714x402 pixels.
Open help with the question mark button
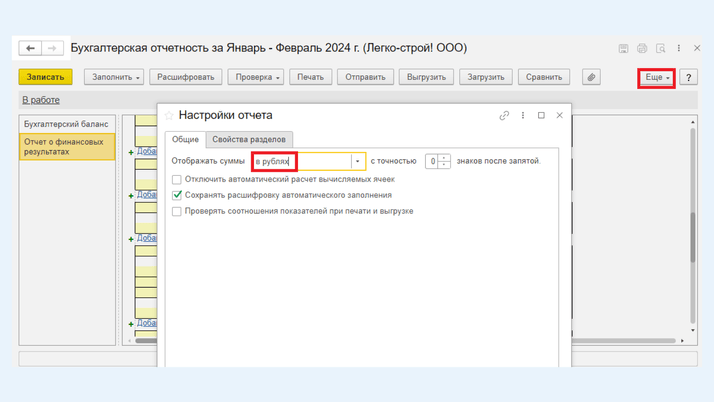coord(688,77)
